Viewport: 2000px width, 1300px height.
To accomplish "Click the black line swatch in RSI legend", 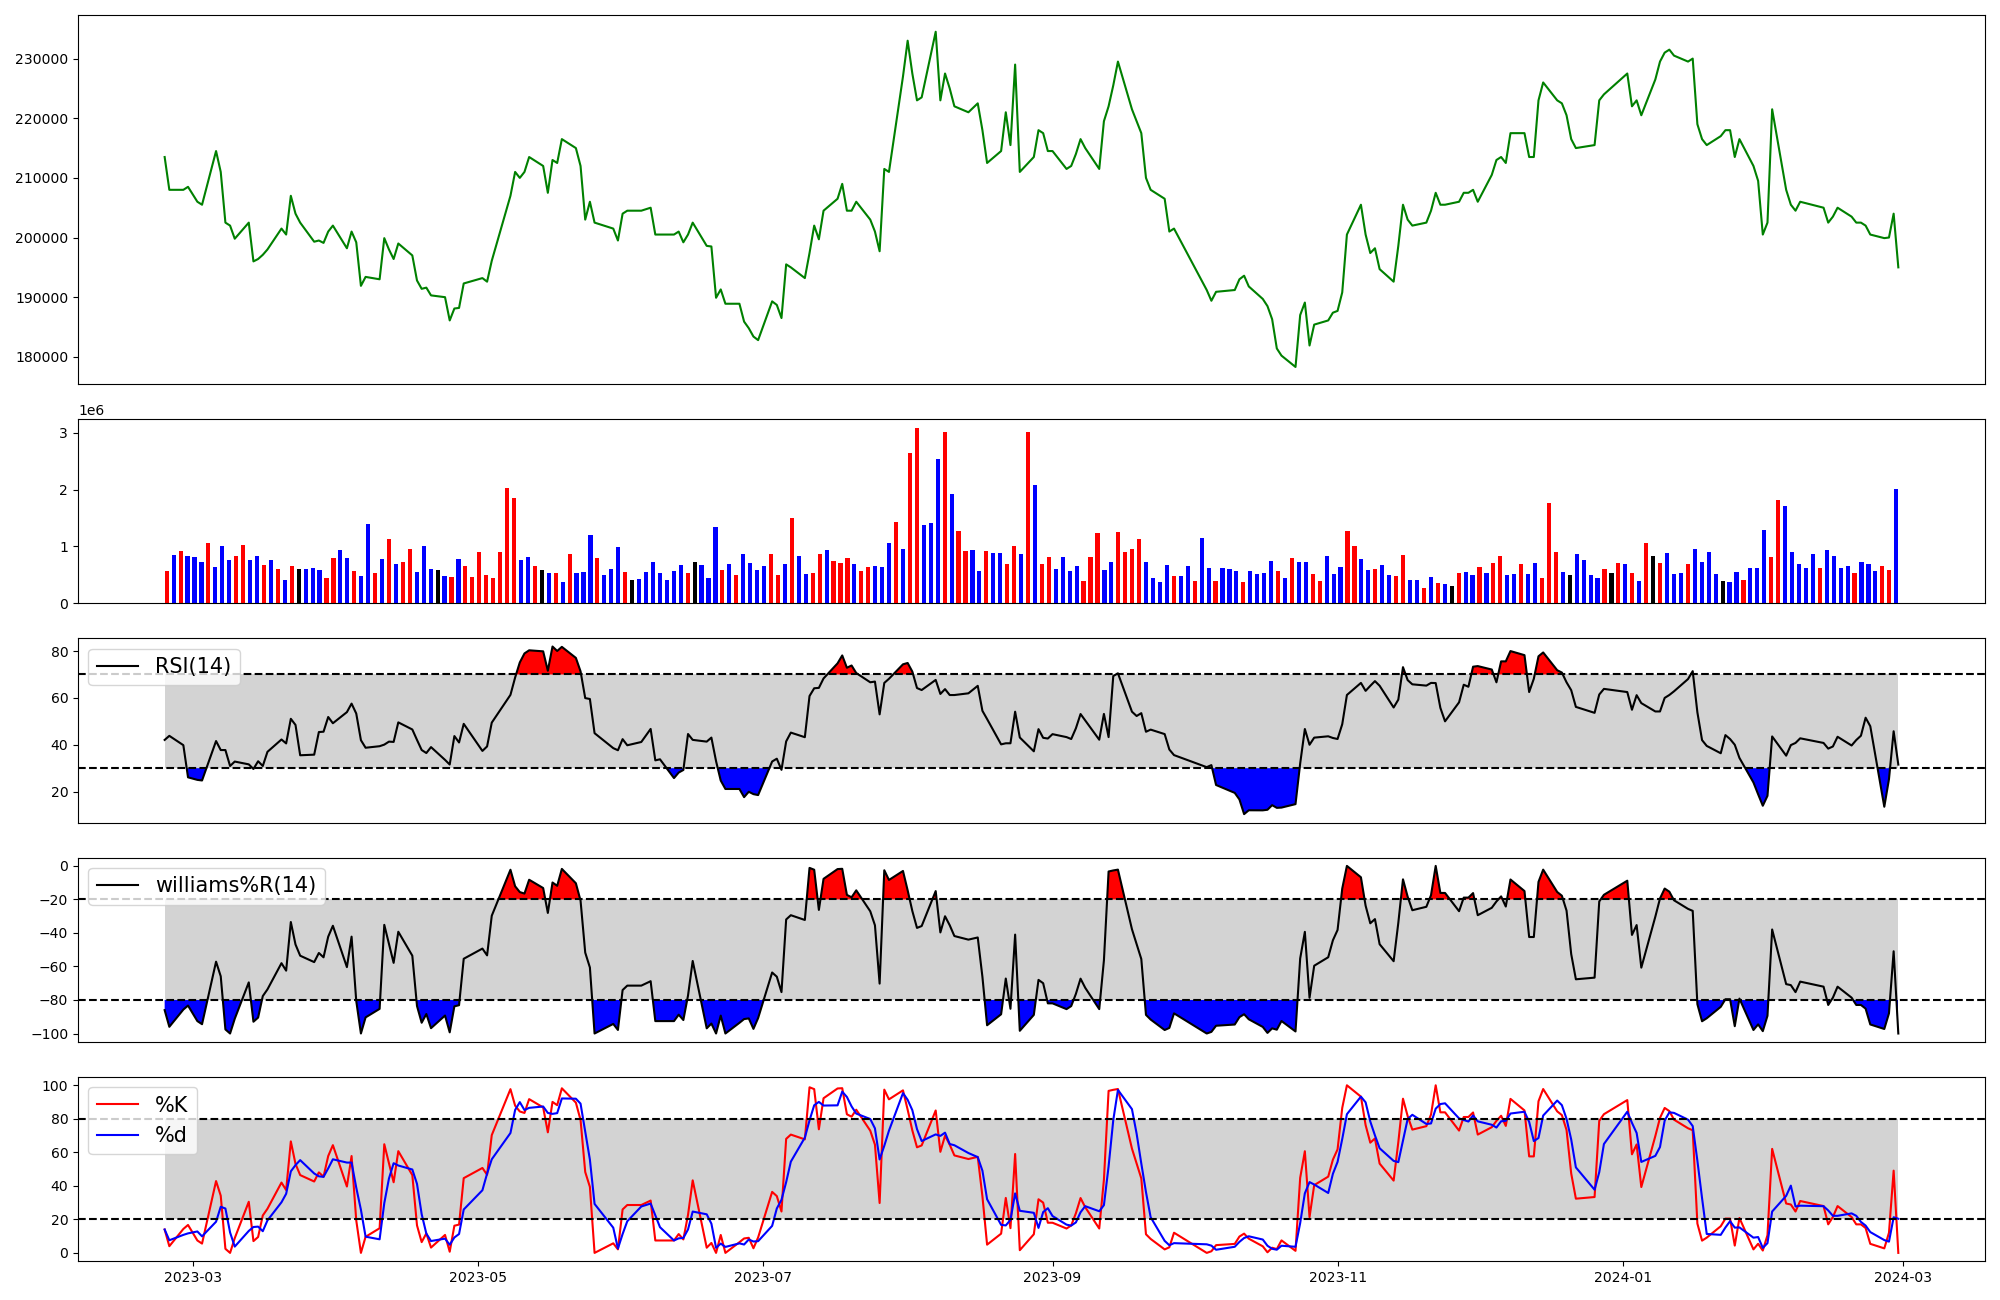I will pyautogui.click(x=118, y=667).
